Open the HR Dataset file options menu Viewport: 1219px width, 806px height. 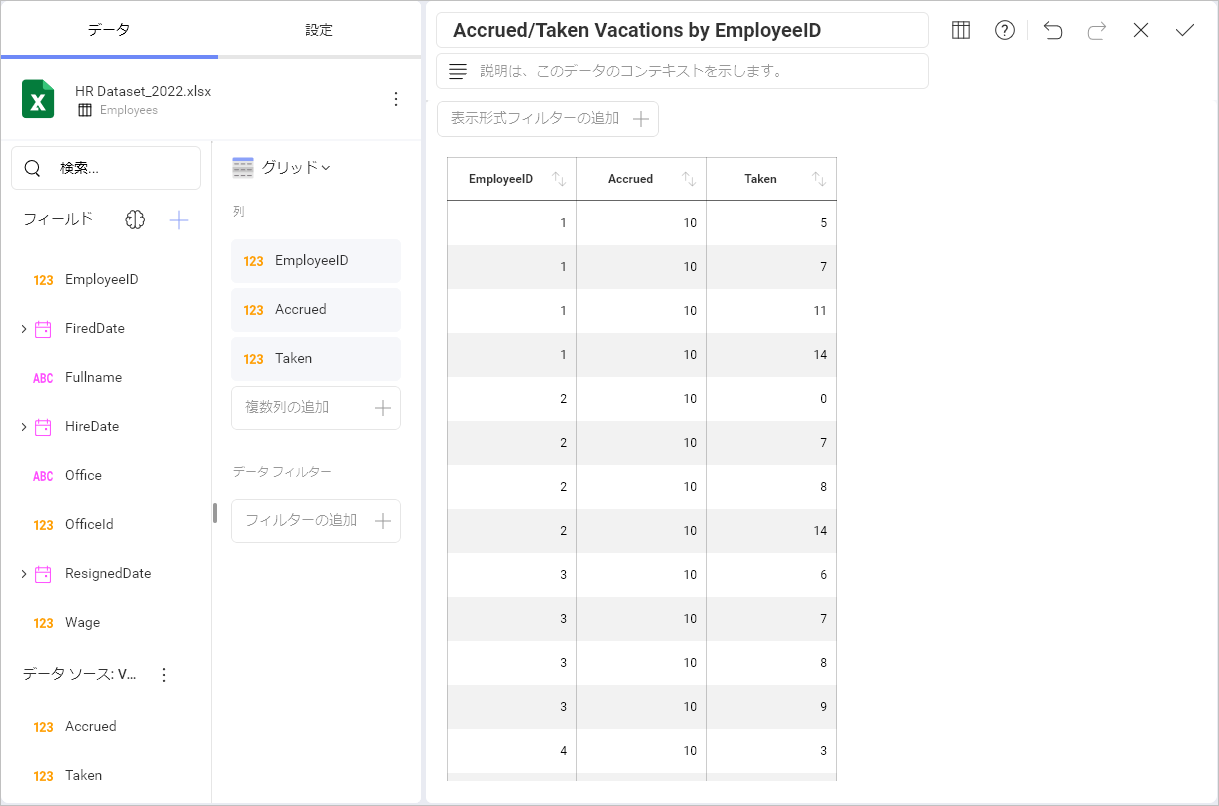[396, 99]
